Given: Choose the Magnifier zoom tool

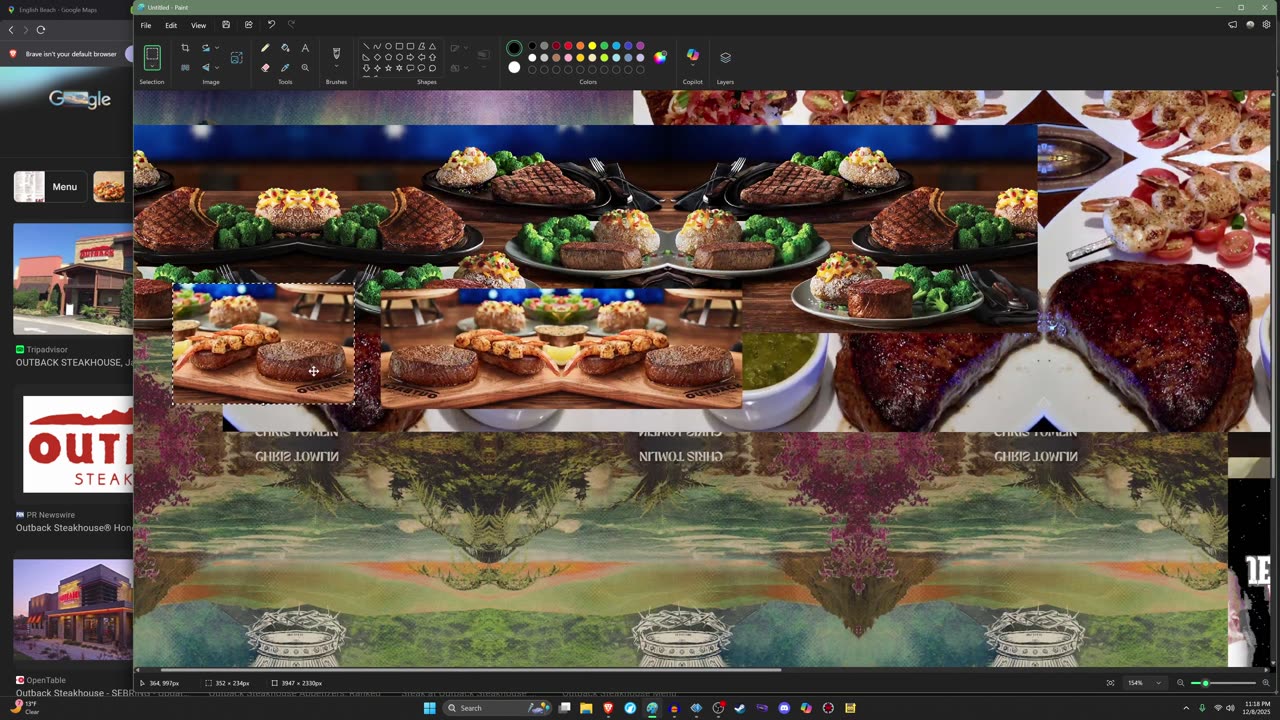Looking at the screenshot, I should pyautogui.click(x=305, y=68).
